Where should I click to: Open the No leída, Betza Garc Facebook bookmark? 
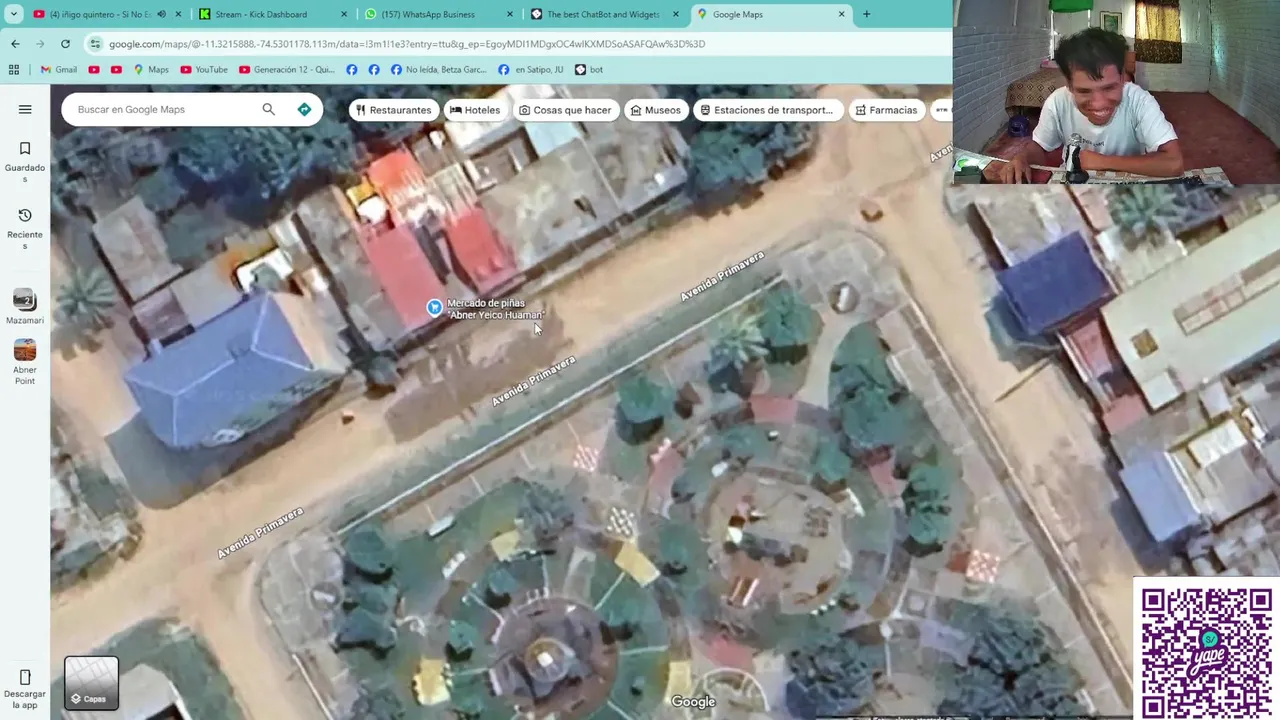(438, 69)
